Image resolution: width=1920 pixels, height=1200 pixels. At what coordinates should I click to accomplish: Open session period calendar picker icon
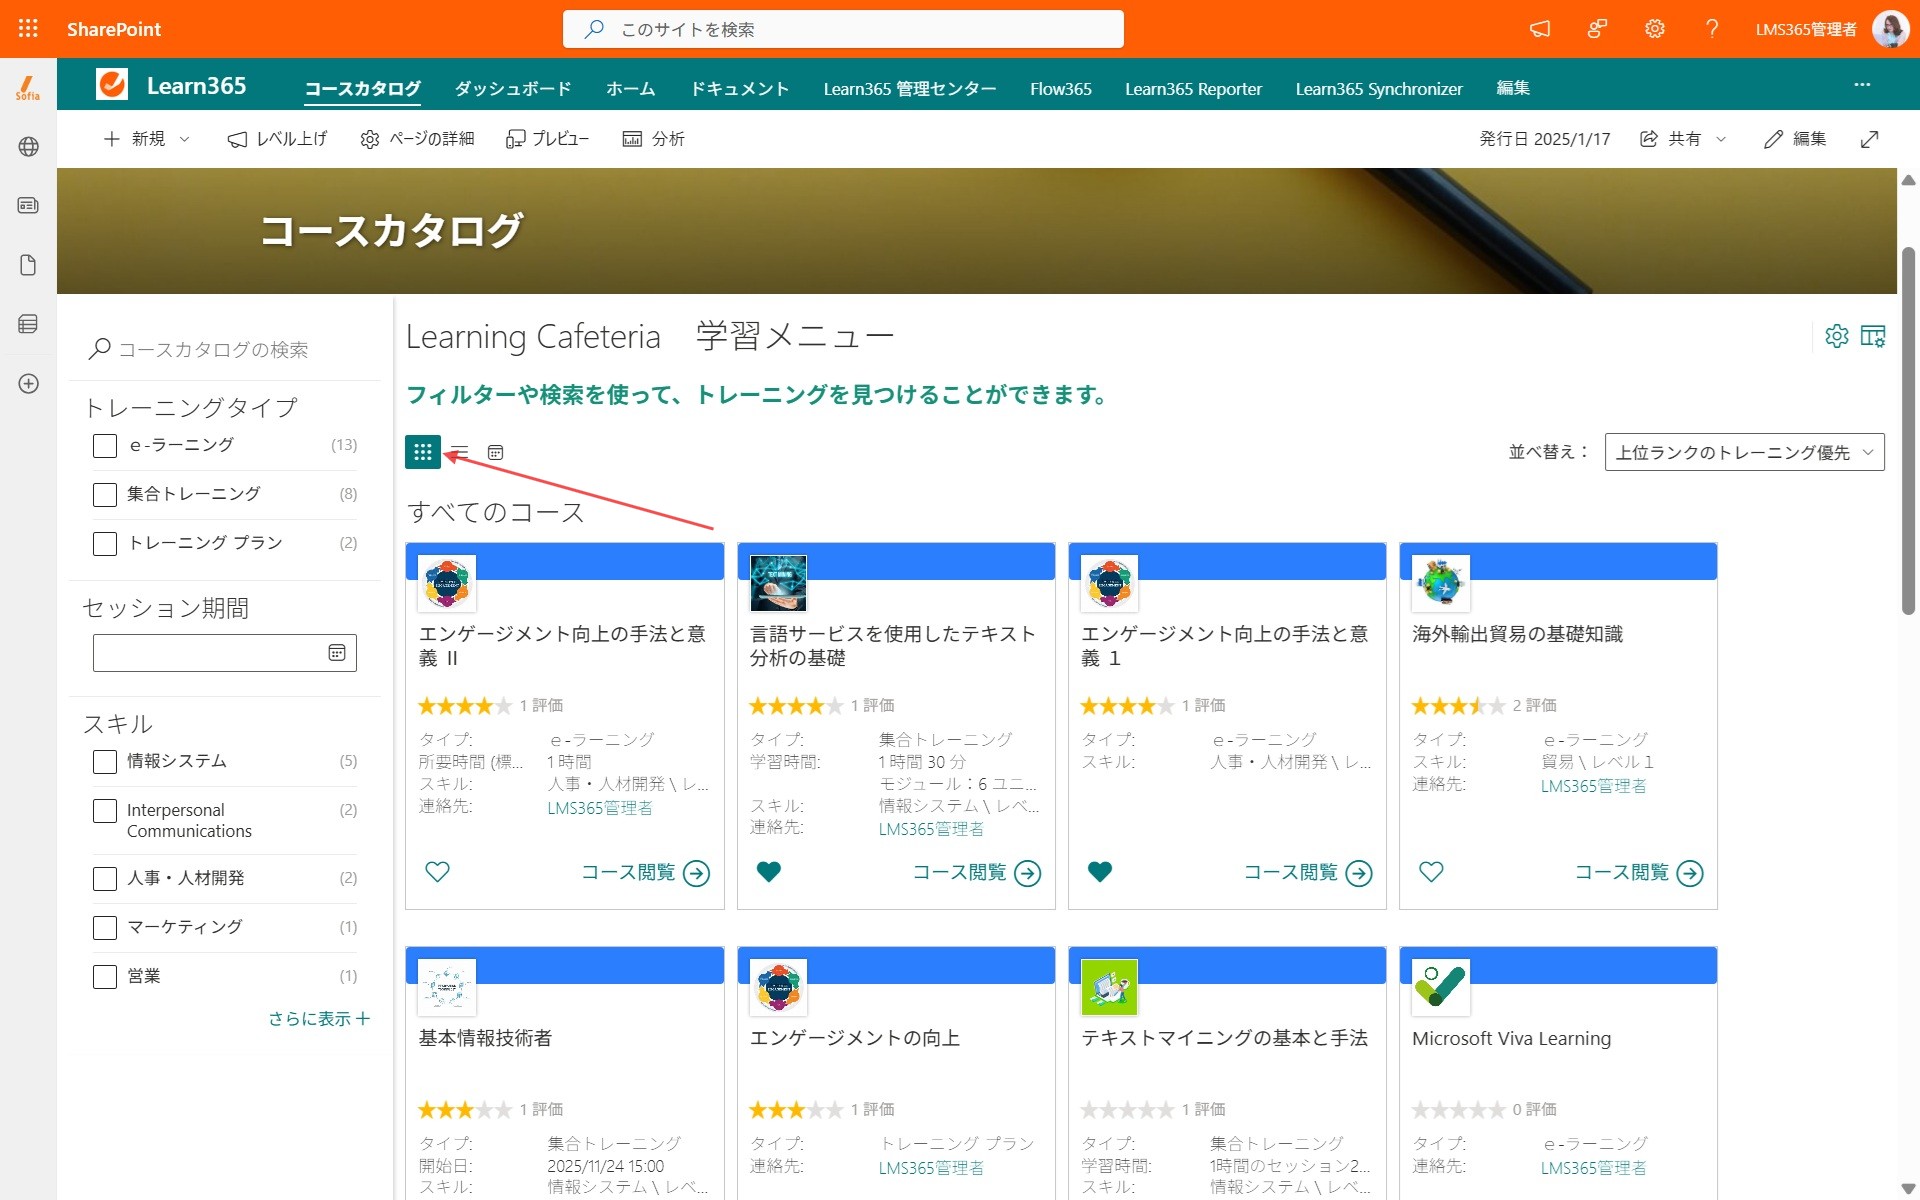coord(337,653)
